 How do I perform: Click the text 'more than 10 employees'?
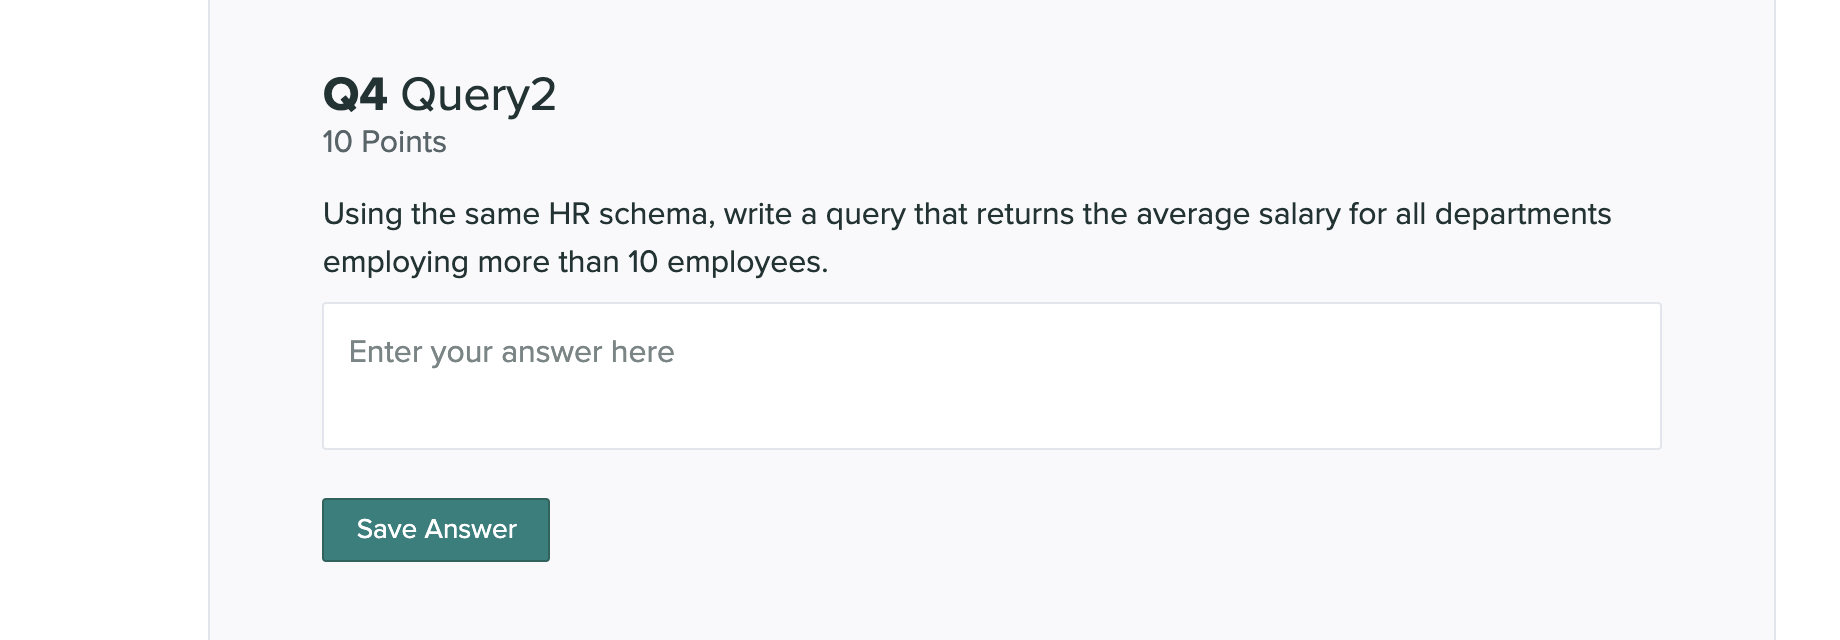pos(650,262)
